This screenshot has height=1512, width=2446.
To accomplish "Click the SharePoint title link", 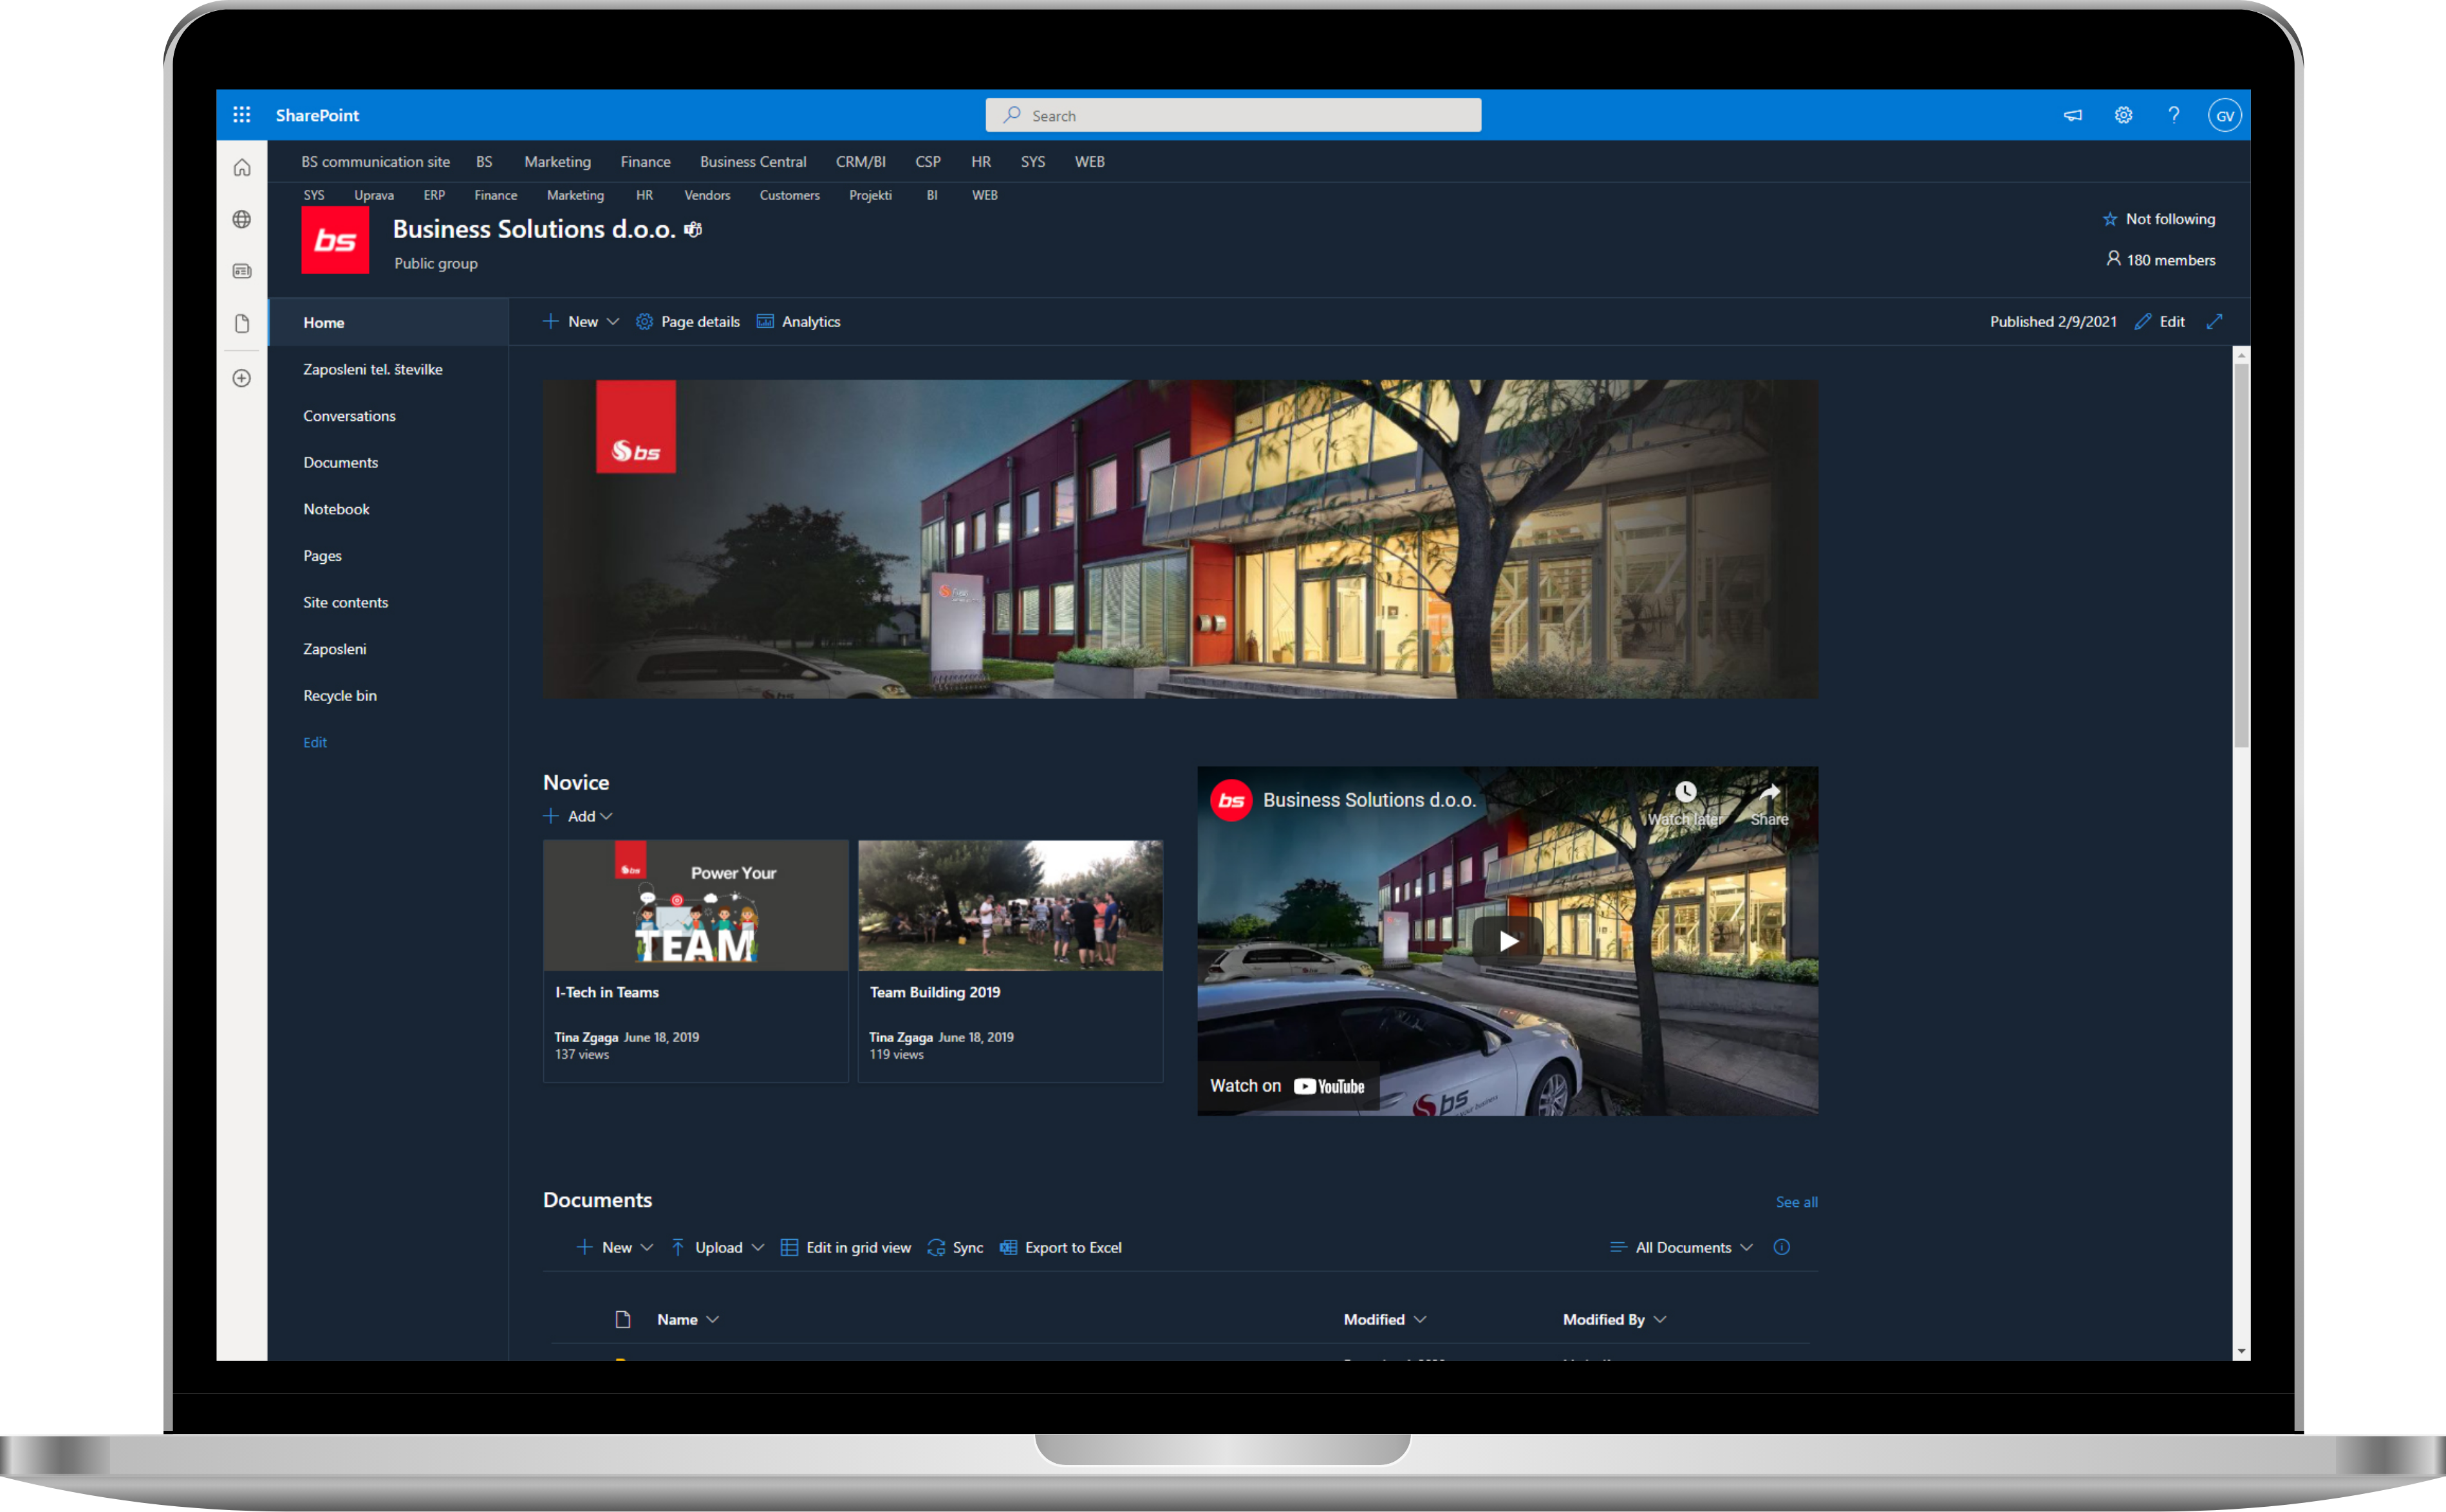I will coord(317,115).
